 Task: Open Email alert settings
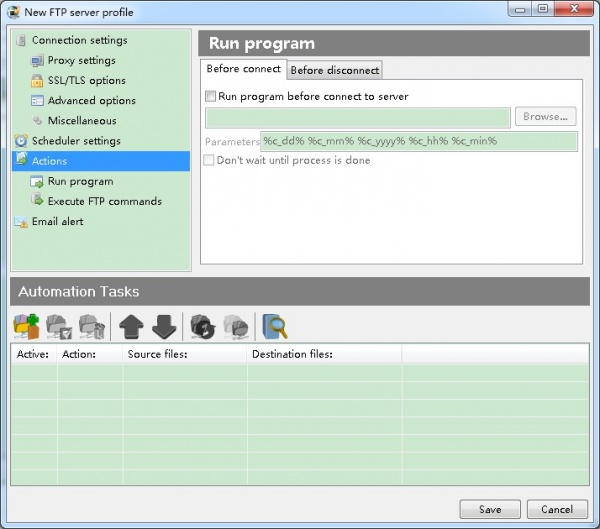57,221
